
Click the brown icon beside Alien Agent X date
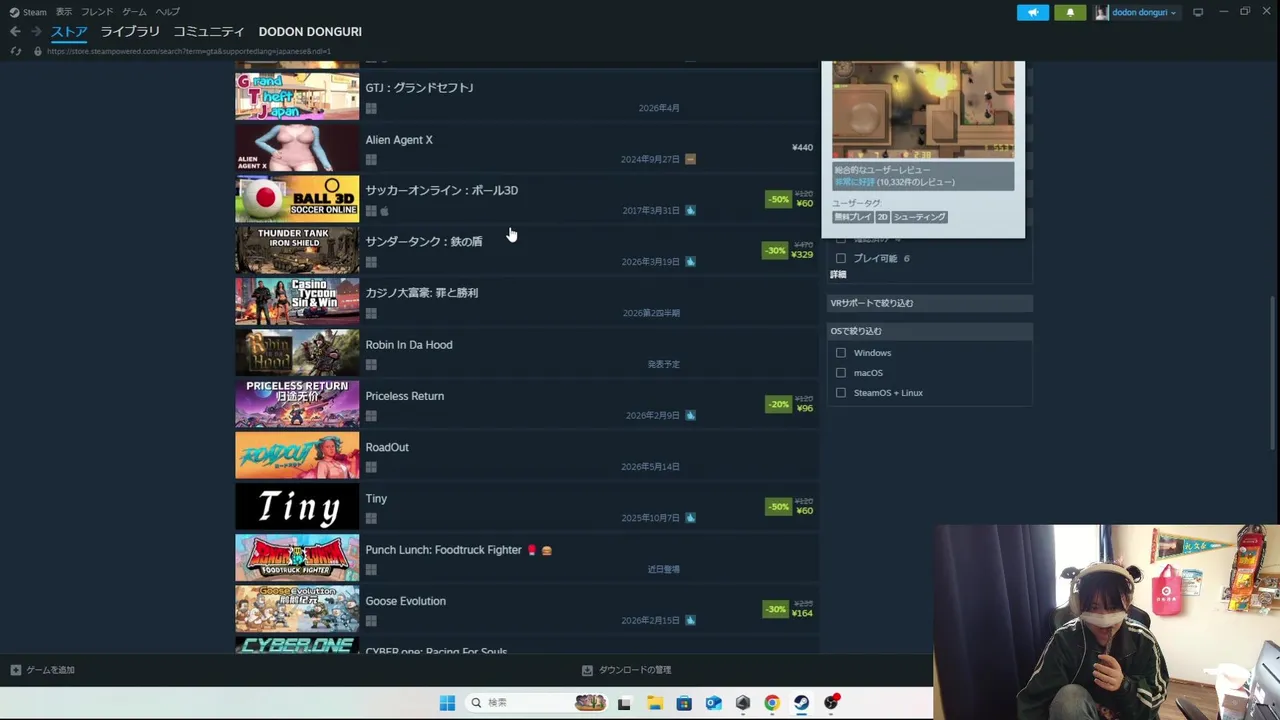pos(690,159)
